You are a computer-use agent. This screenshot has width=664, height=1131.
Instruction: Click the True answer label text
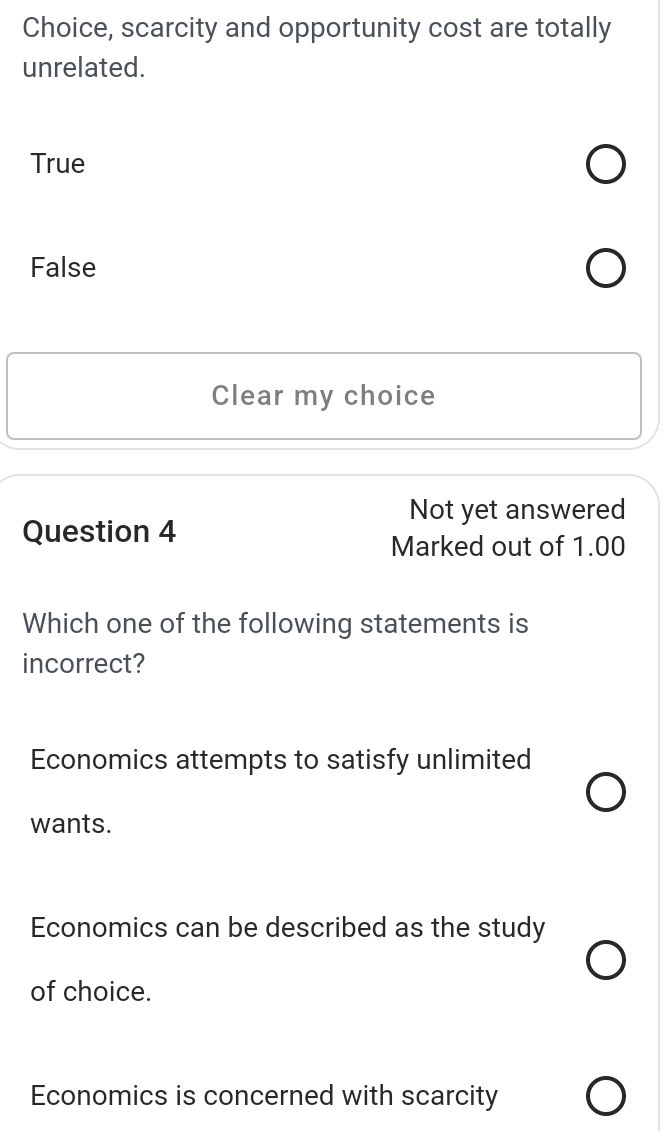point(57,163)
